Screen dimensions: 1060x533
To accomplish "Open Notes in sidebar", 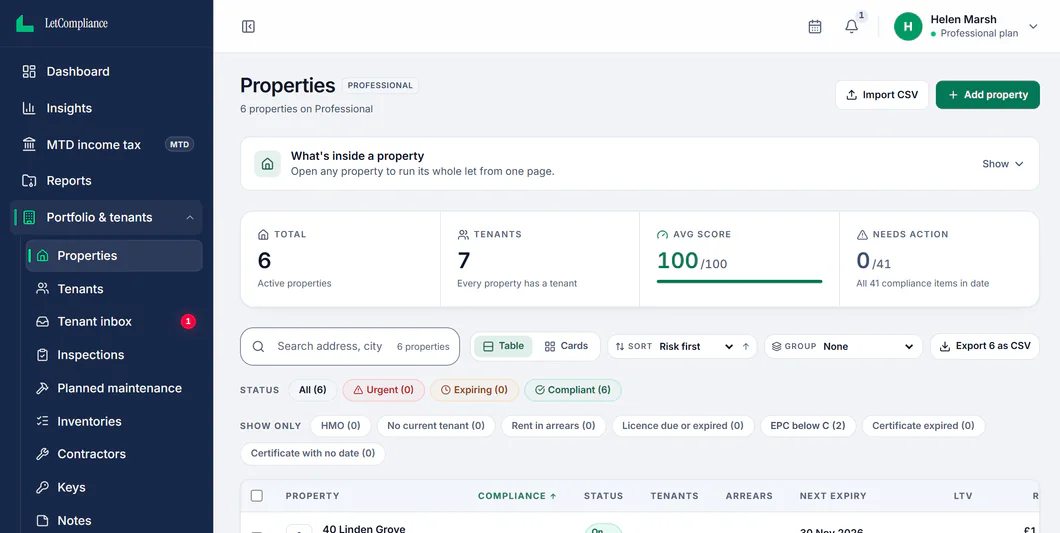I will [x=114, y=520].
